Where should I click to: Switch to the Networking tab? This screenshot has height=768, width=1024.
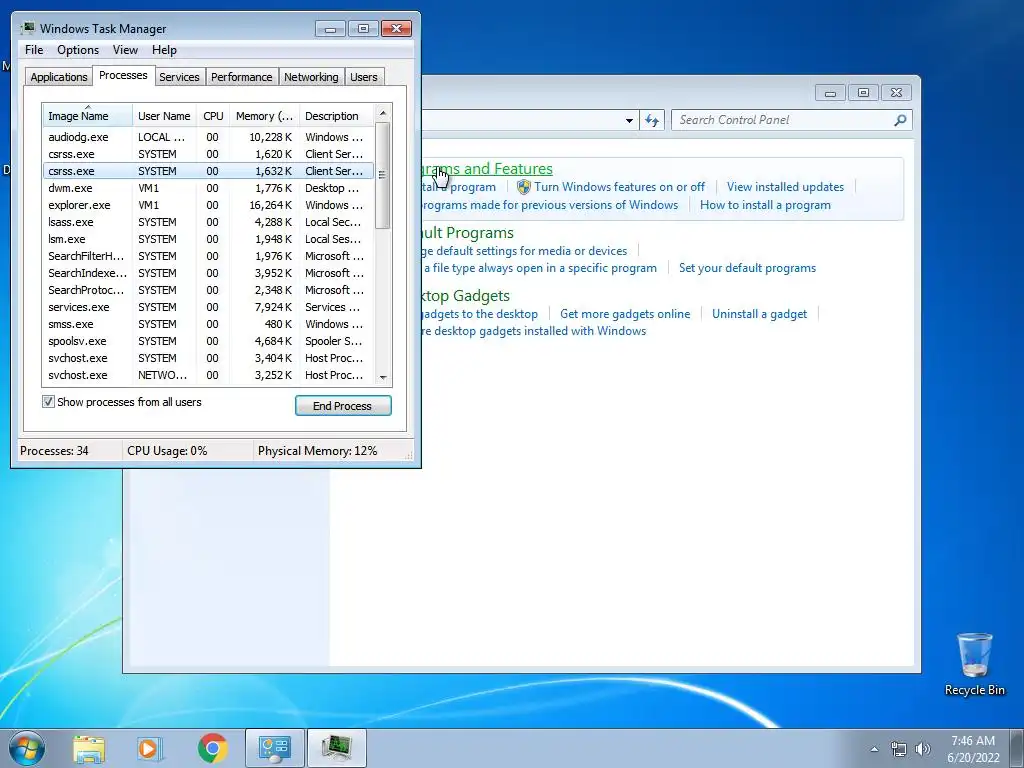tap(312, 77)
